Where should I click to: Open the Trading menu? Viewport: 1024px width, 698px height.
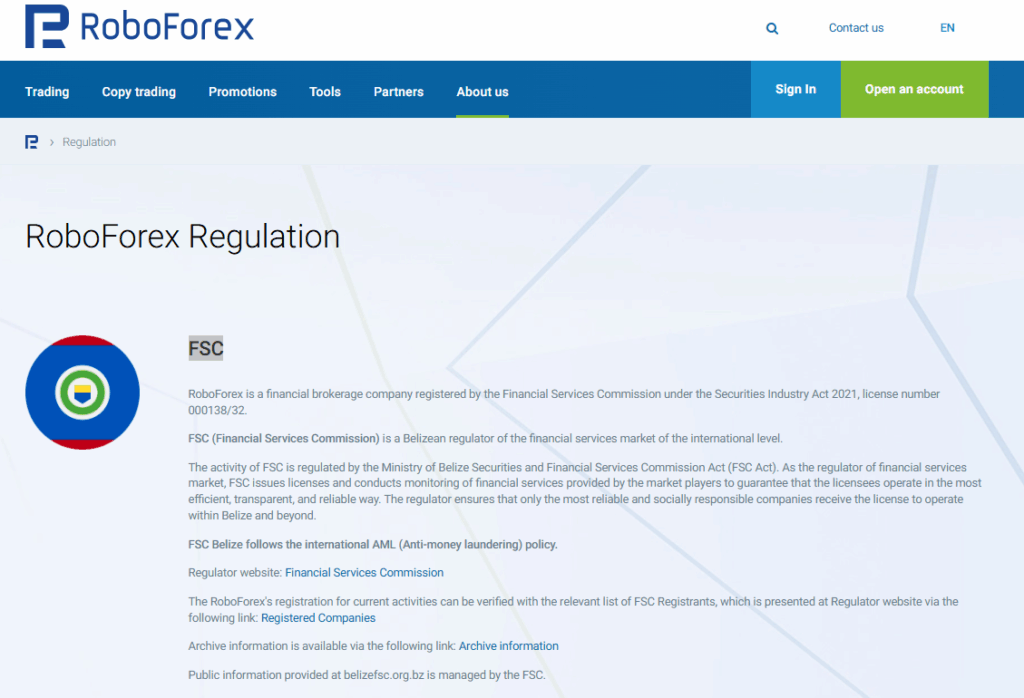pos(47,91)
